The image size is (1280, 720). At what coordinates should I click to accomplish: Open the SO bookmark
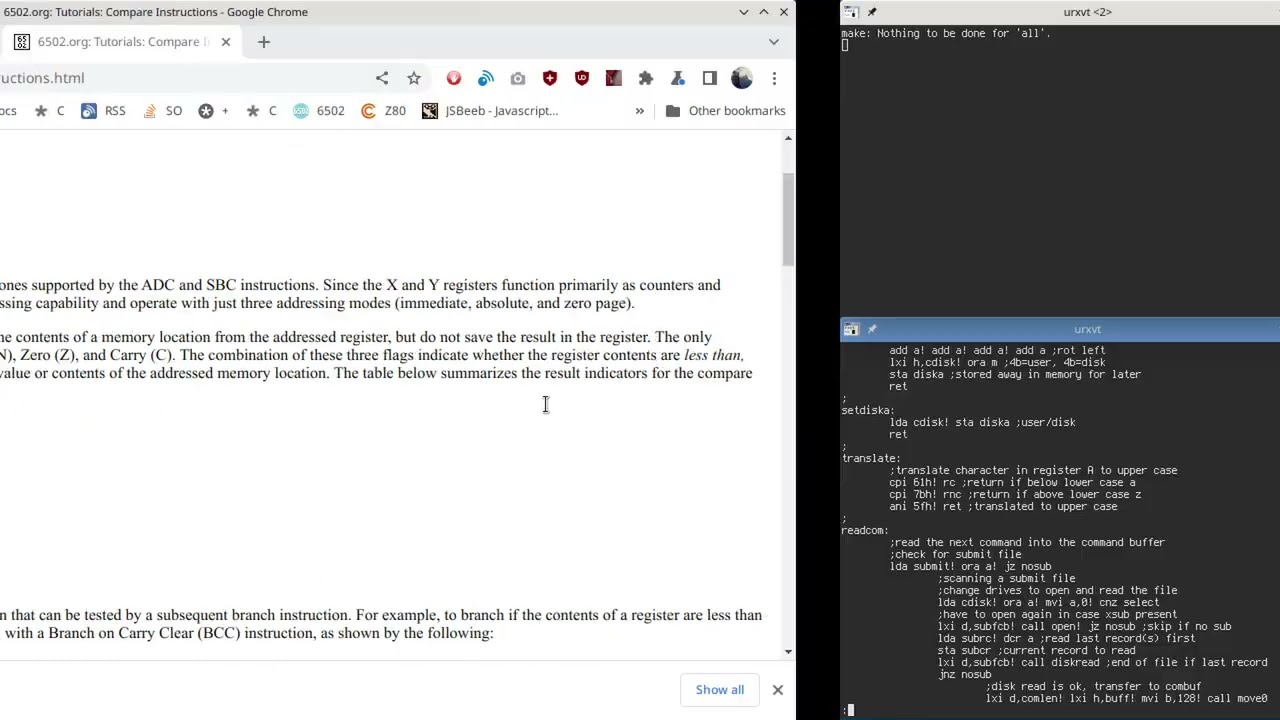click(x=163, y=111)
